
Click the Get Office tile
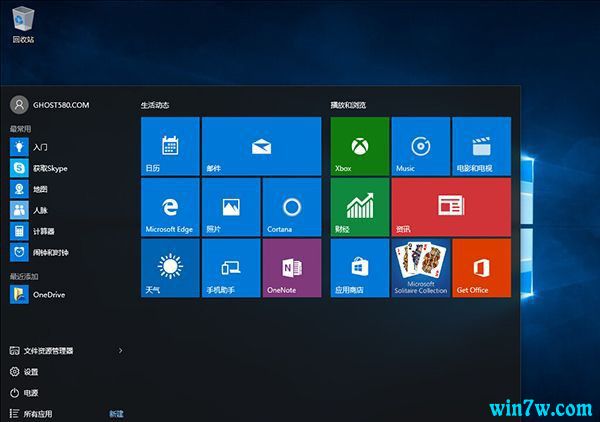coord(481,268)
